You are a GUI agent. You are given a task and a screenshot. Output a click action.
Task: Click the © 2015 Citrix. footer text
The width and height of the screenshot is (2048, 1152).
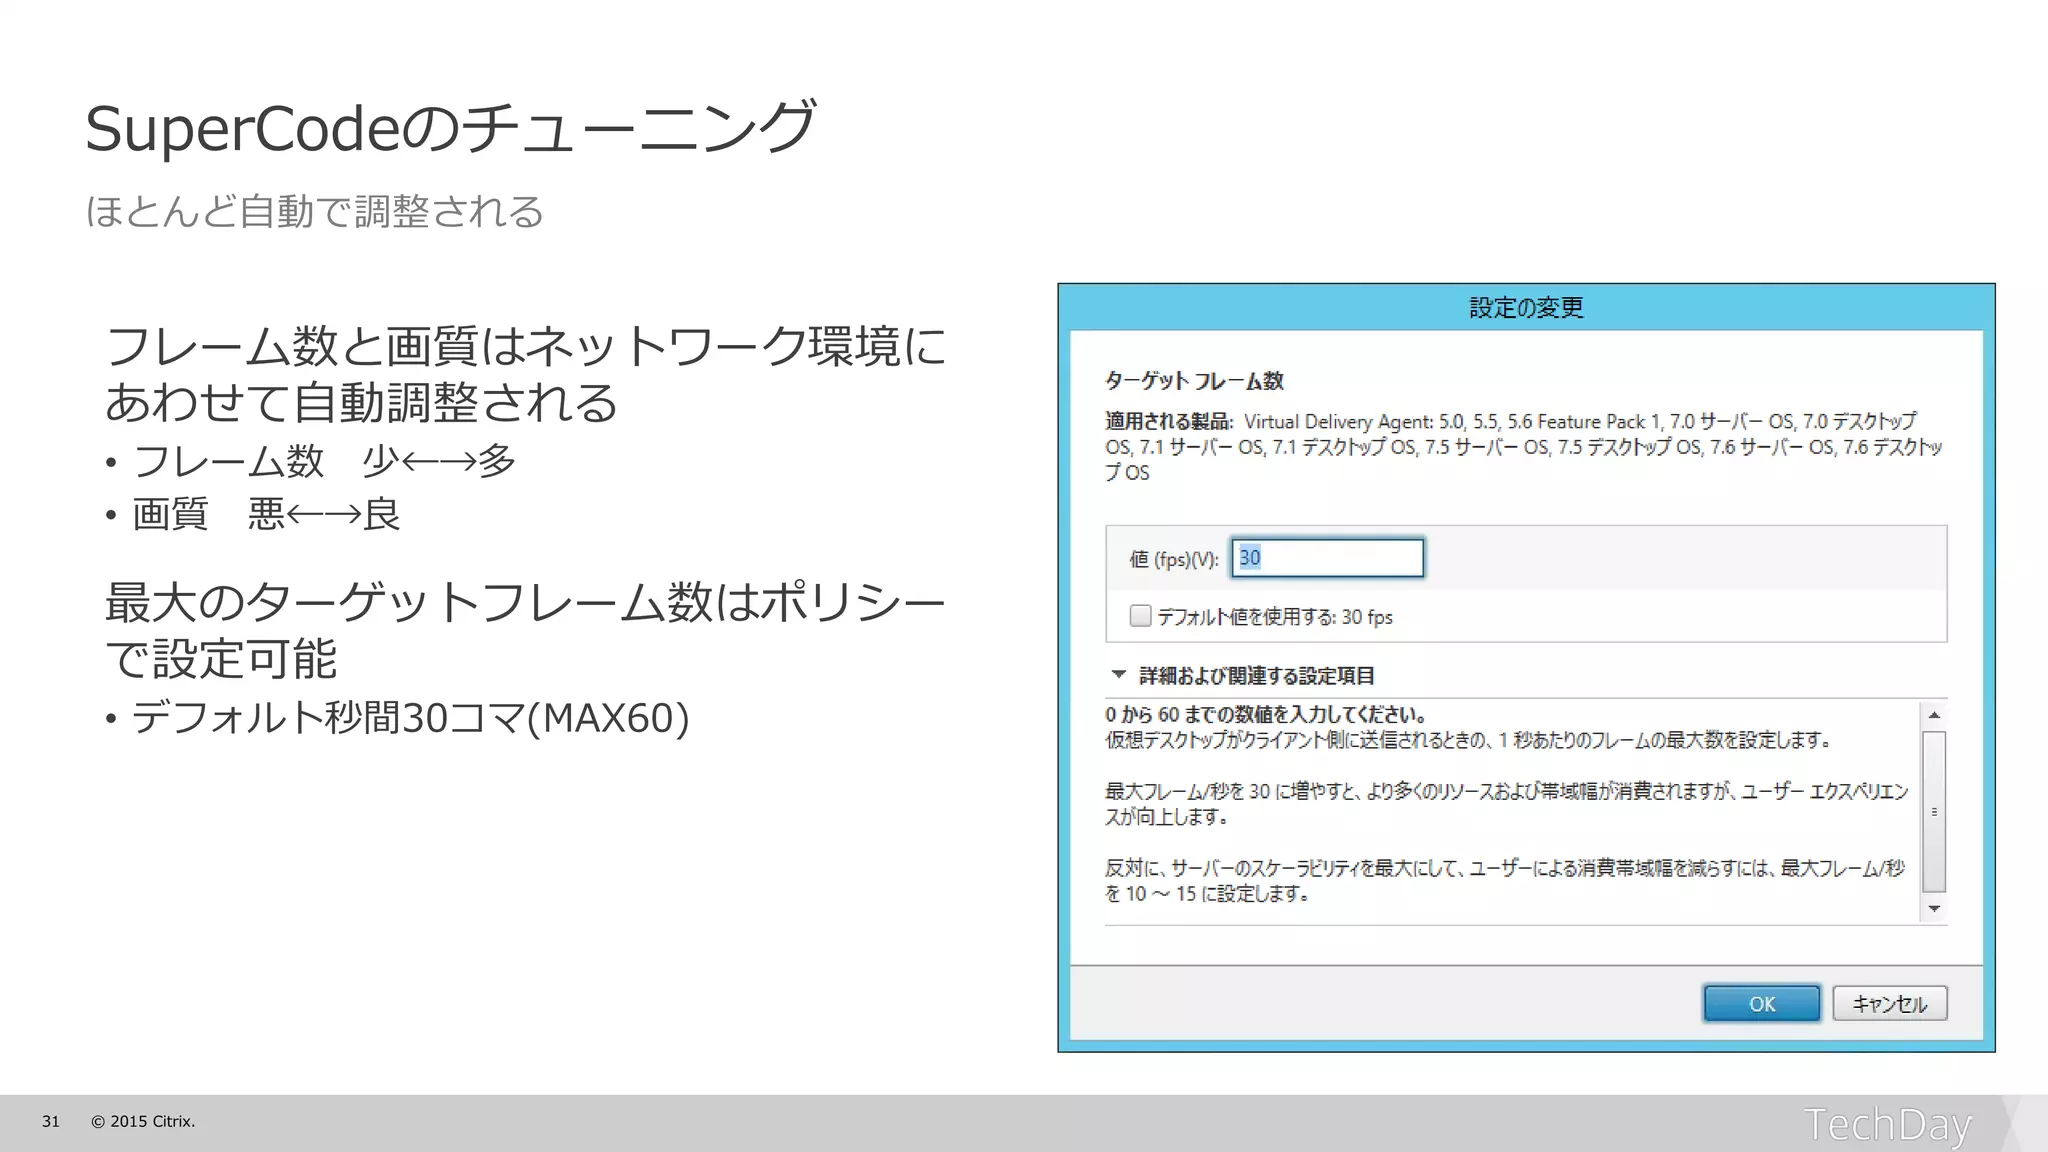tap(143, 1122)
